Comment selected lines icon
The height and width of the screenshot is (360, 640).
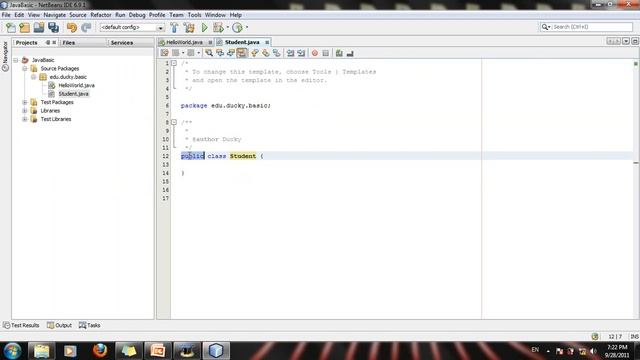tap(339, 53)
